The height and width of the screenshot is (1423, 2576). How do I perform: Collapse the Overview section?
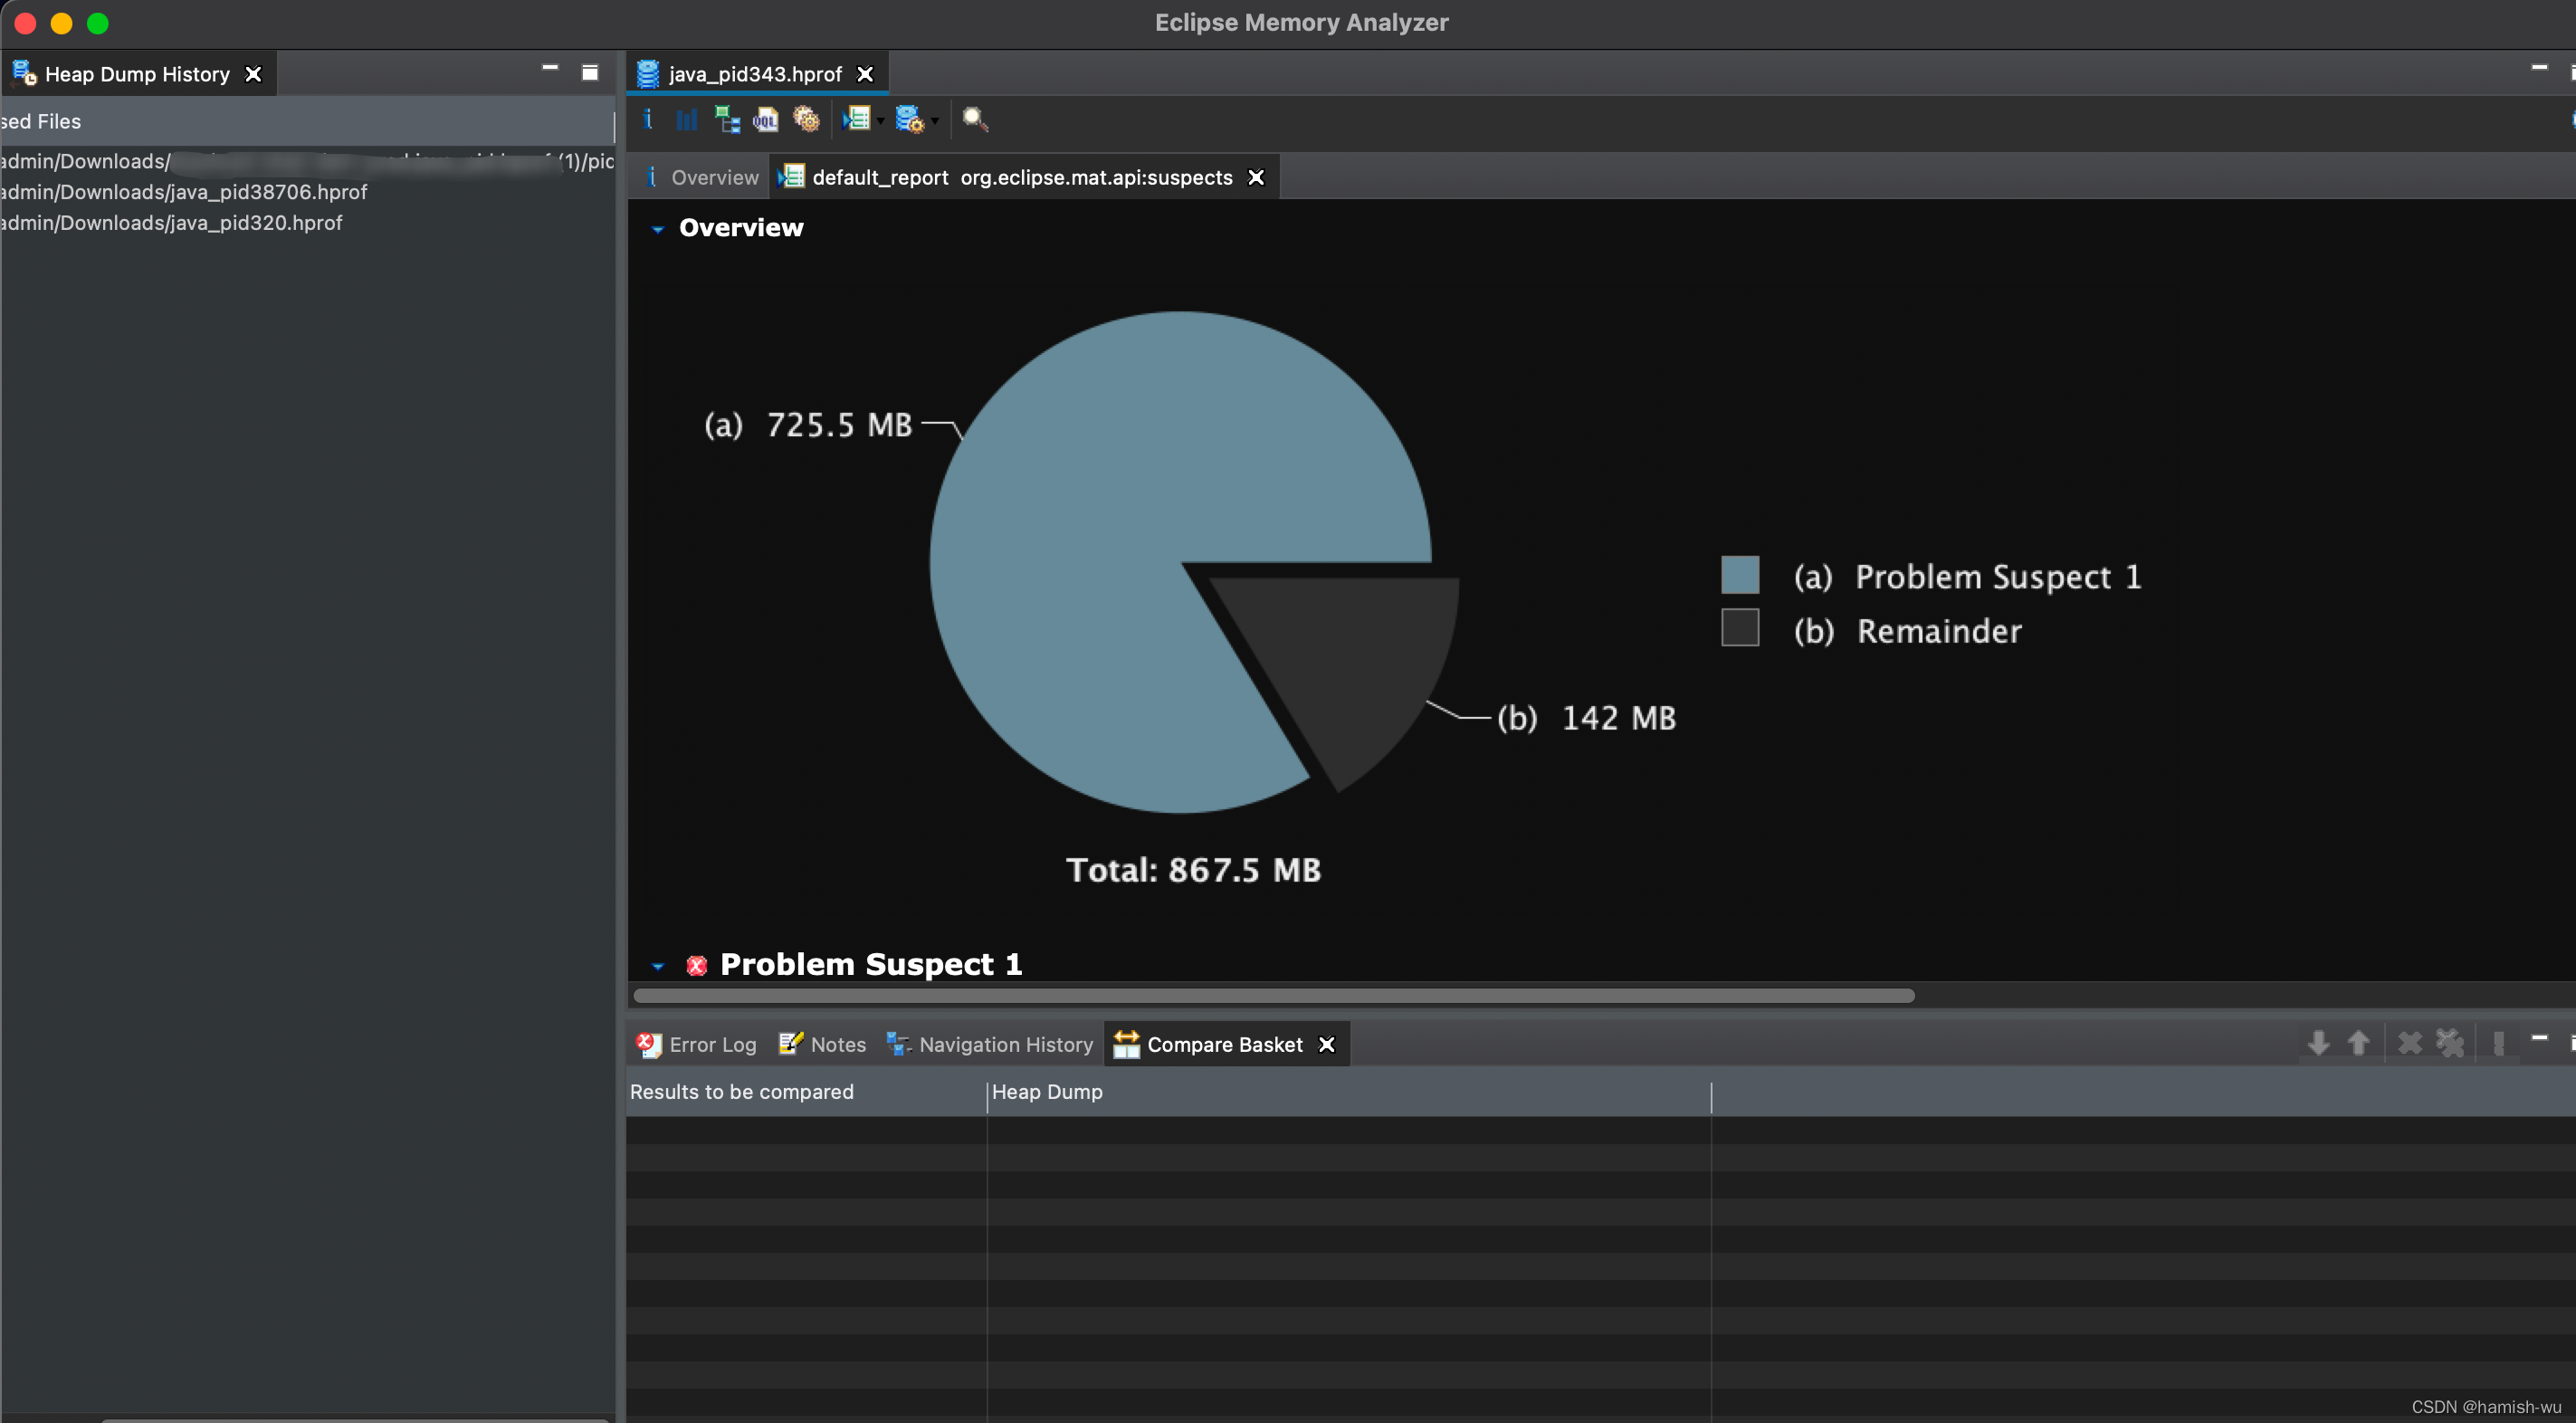pyautogui.click(x=657, y=229)
